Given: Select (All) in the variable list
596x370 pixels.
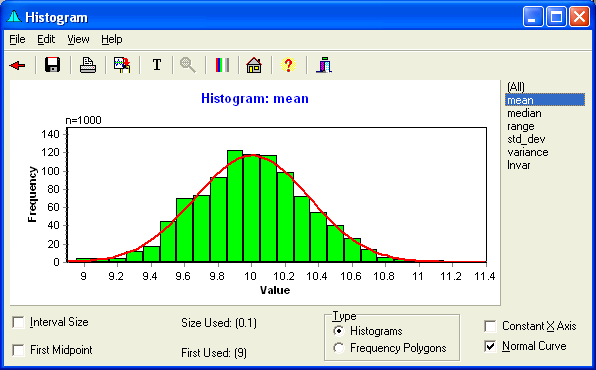Looking at the screenshot, I should pyautogui.click(x=516, y=87).
